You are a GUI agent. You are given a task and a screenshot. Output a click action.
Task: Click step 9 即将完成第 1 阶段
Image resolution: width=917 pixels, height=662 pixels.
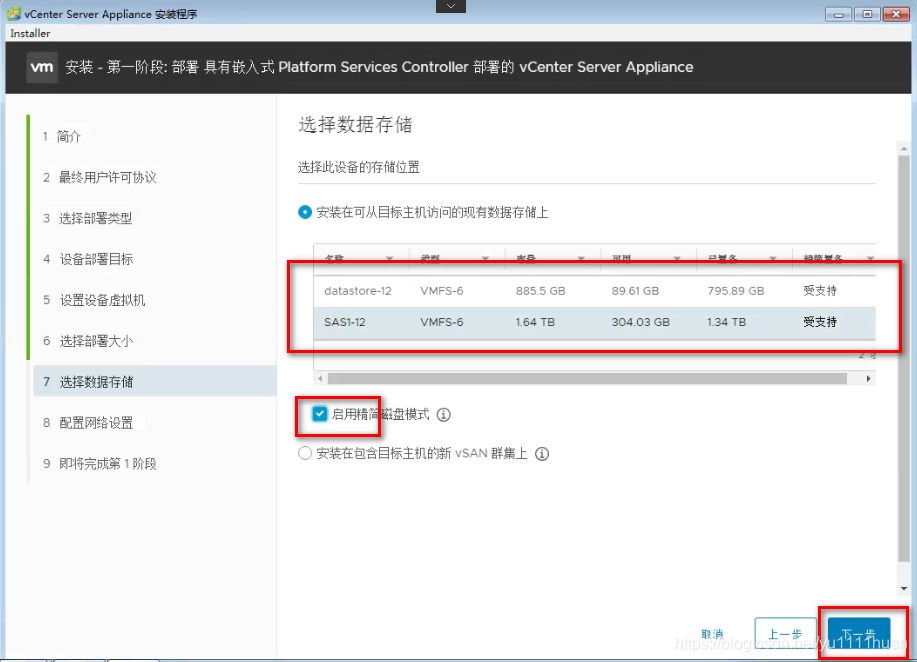[x=100, y=464]
